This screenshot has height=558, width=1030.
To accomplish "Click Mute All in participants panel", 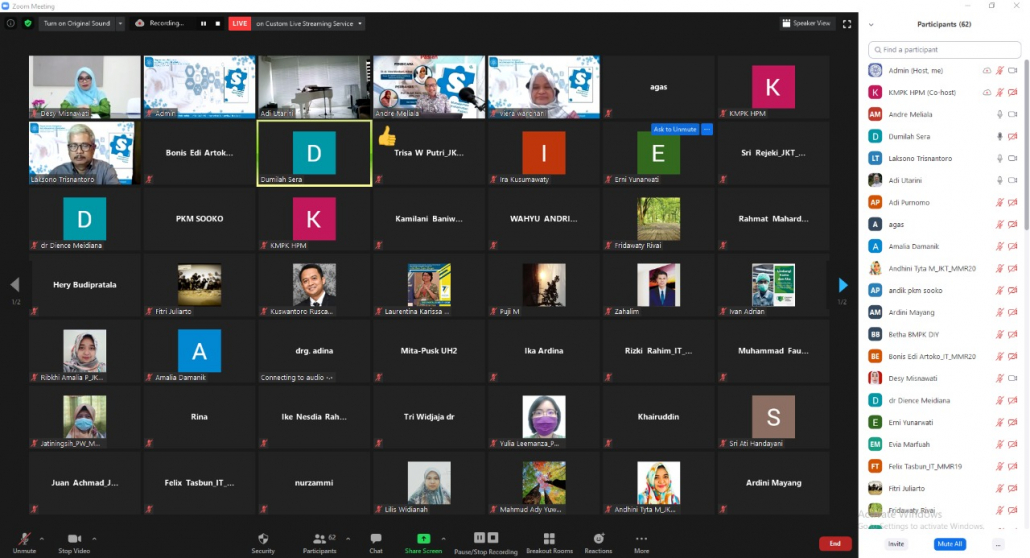I will [x=949, y=544].
